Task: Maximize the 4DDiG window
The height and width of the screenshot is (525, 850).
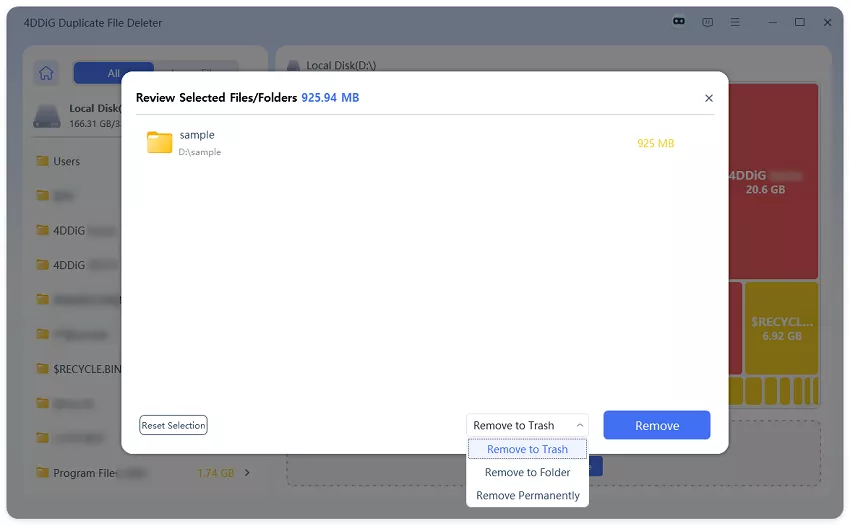Action: 800,22
